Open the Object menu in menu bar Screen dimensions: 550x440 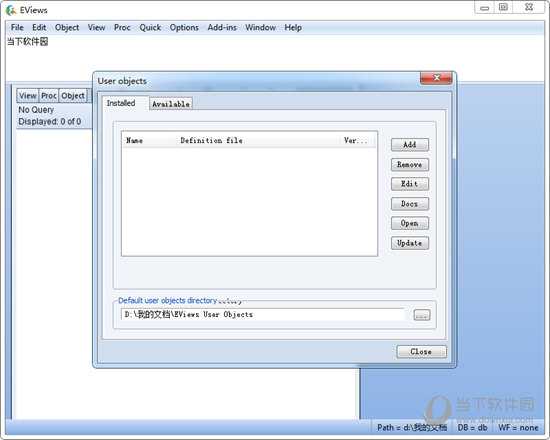pyautogui.click(x=67, y=27)
